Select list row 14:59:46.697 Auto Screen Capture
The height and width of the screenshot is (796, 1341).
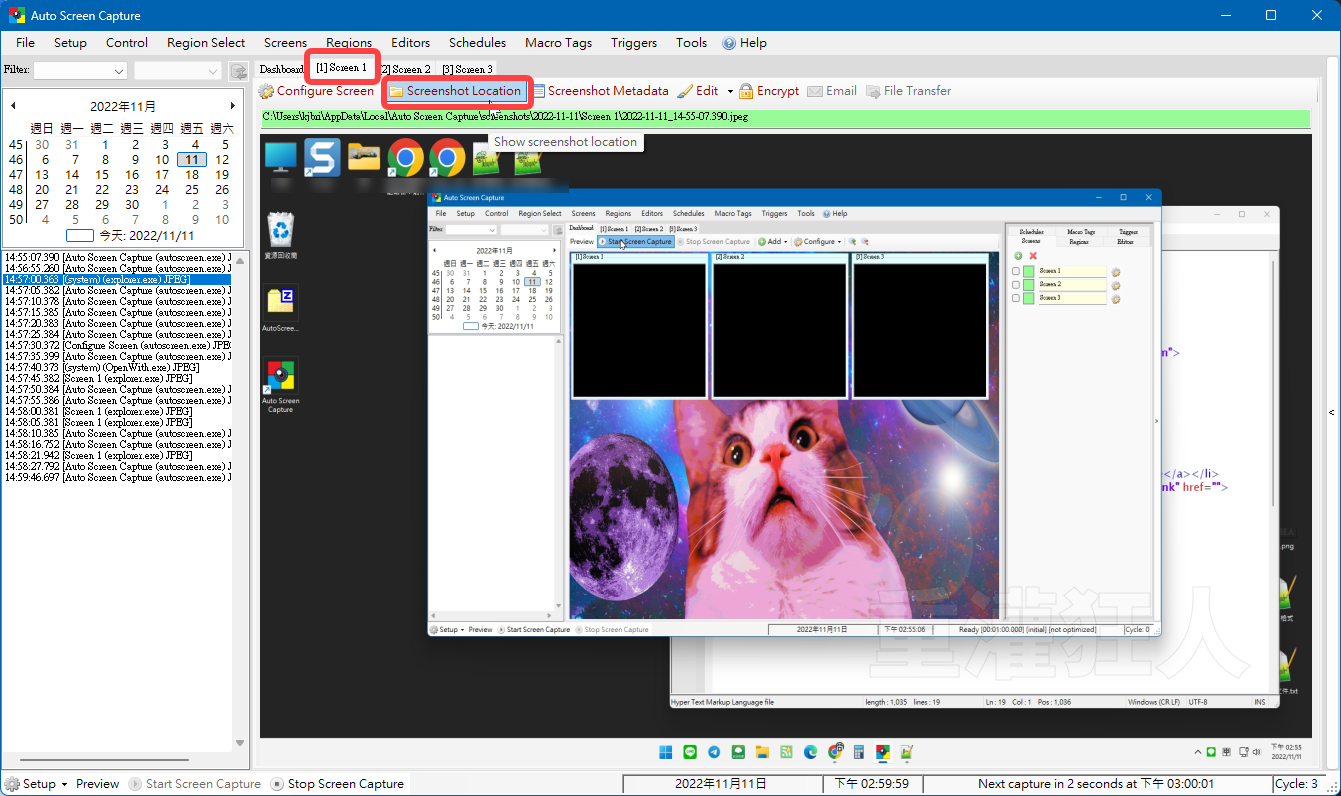click(116, 477)
